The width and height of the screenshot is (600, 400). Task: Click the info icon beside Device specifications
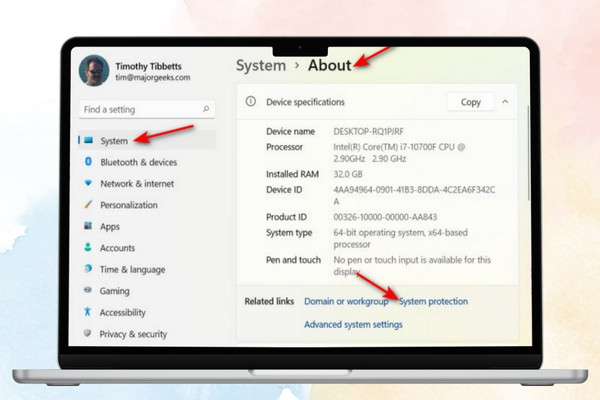251,101
